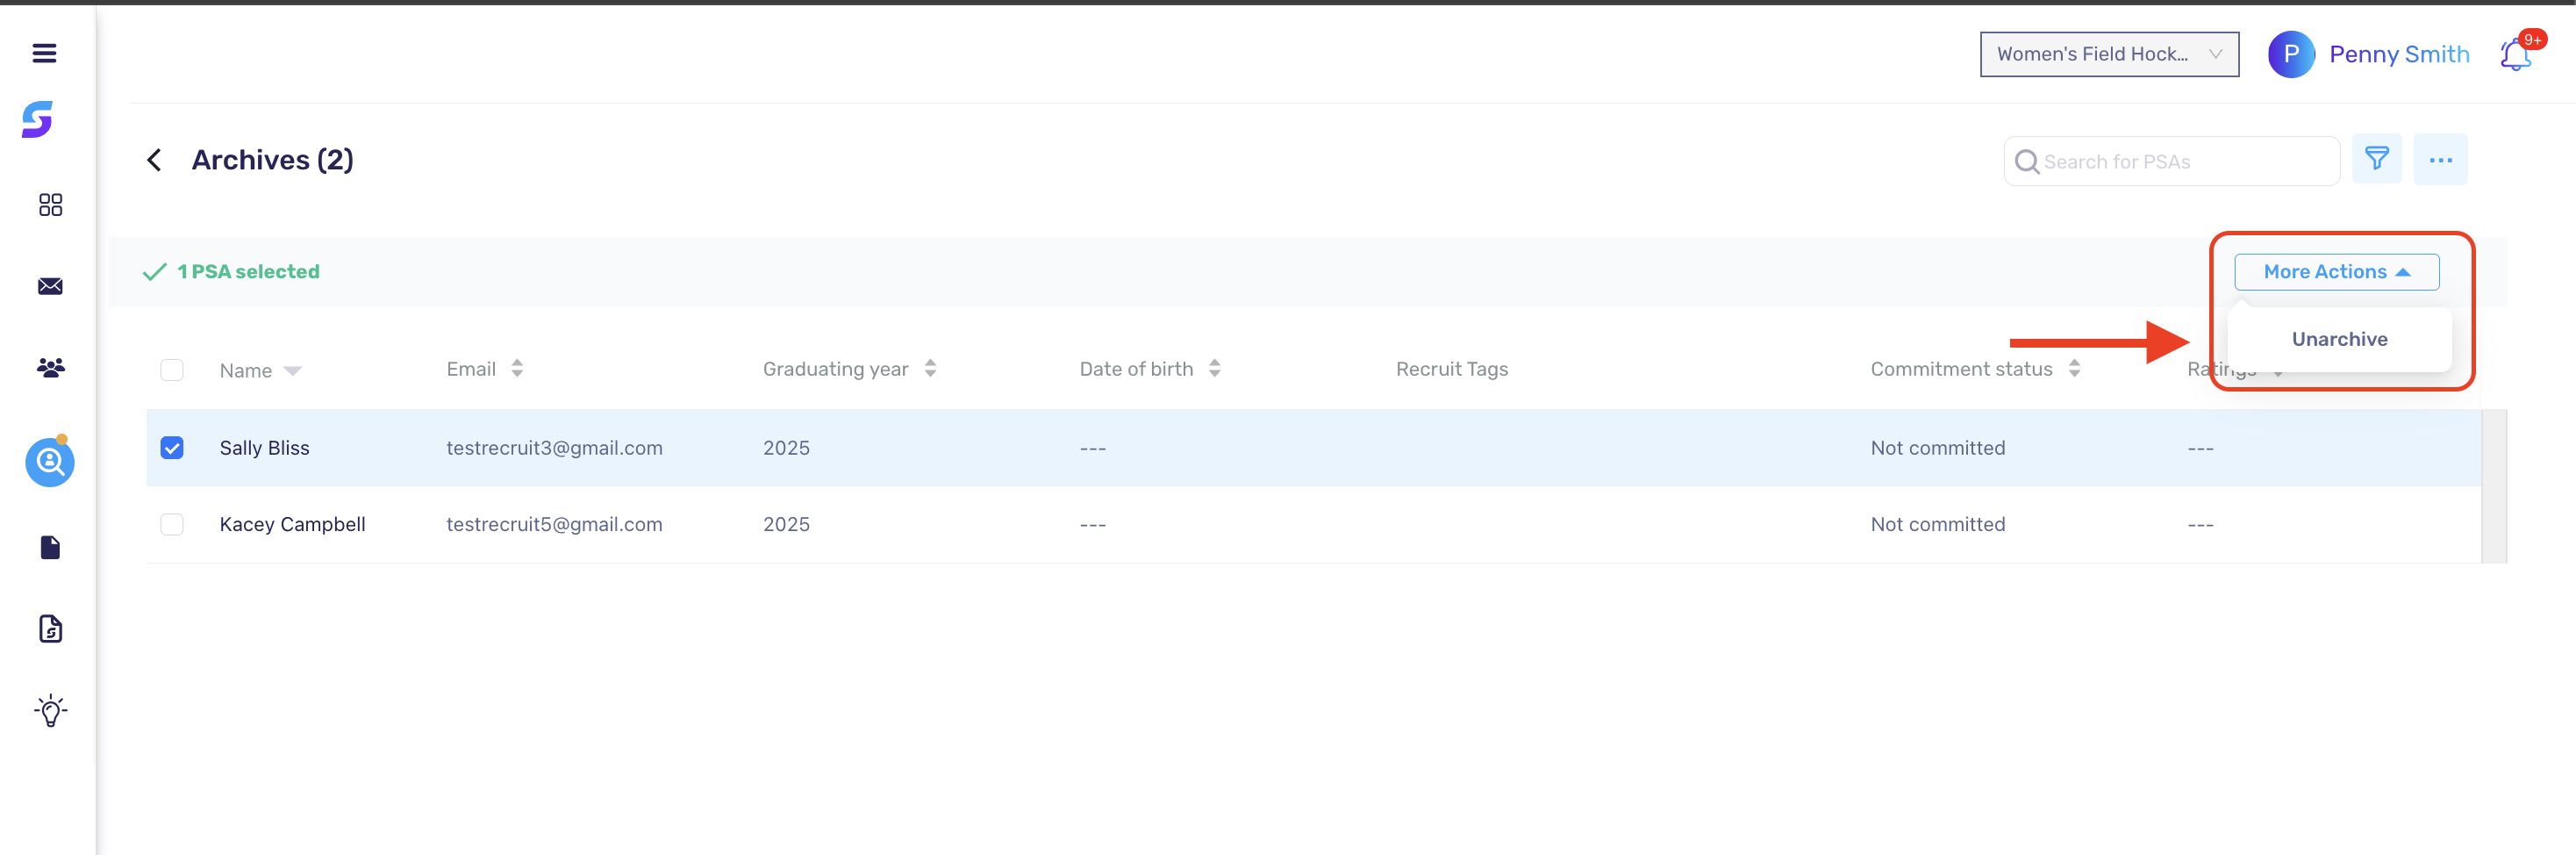This screenshot has height=855, width=2576.
Task: Click Kacey Campbell's graduating year 2025
Action: tap(786, 525)
